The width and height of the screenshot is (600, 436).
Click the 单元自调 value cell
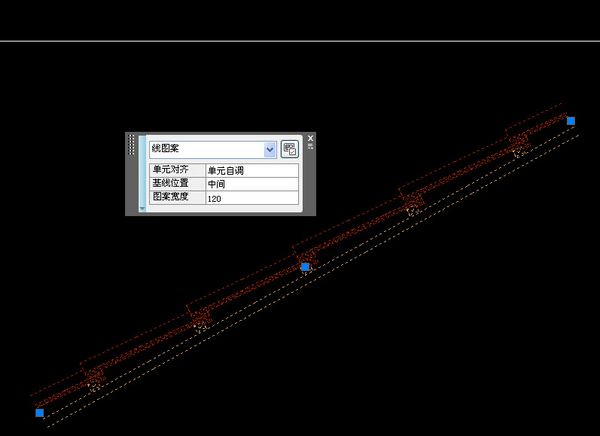pyautogui.click(x=252, y=170)
